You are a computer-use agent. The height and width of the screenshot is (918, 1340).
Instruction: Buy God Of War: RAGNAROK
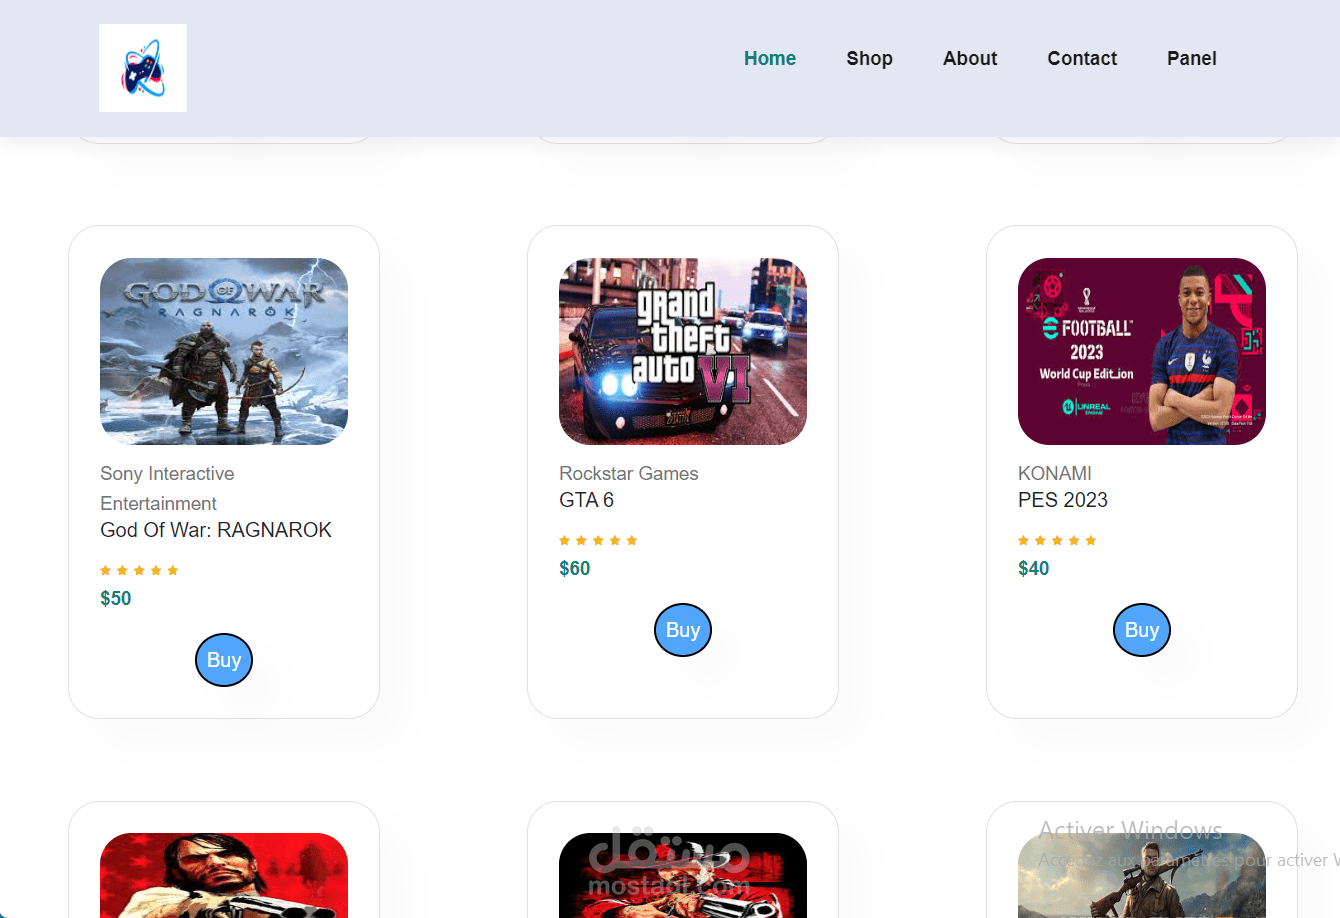click(224, 660)
